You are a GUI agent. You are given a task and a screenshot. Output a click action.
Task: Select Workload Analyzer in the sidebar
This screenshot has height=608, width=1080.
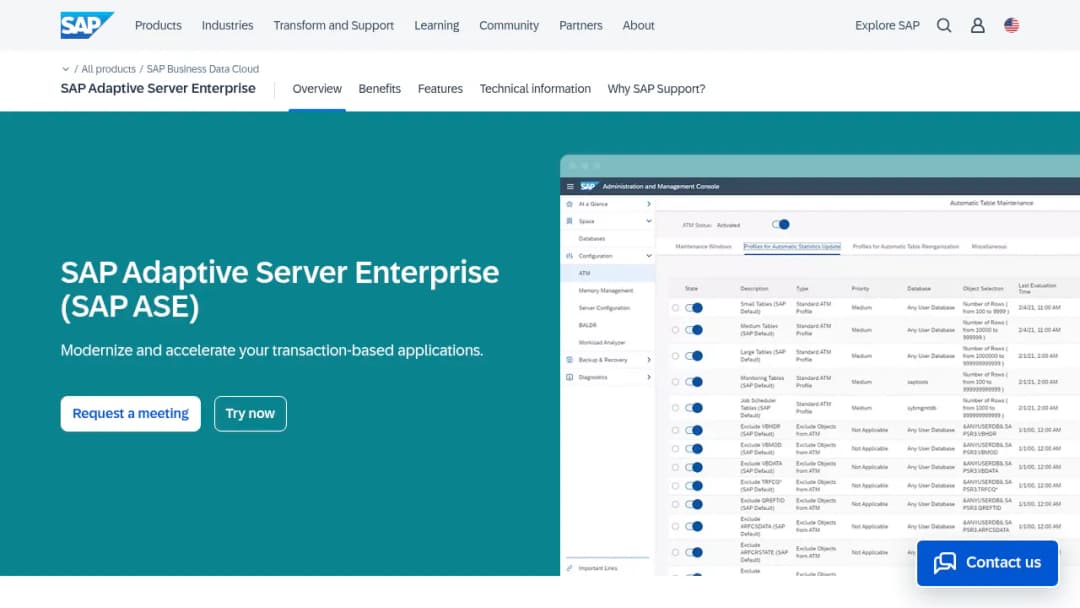(602, 342)
